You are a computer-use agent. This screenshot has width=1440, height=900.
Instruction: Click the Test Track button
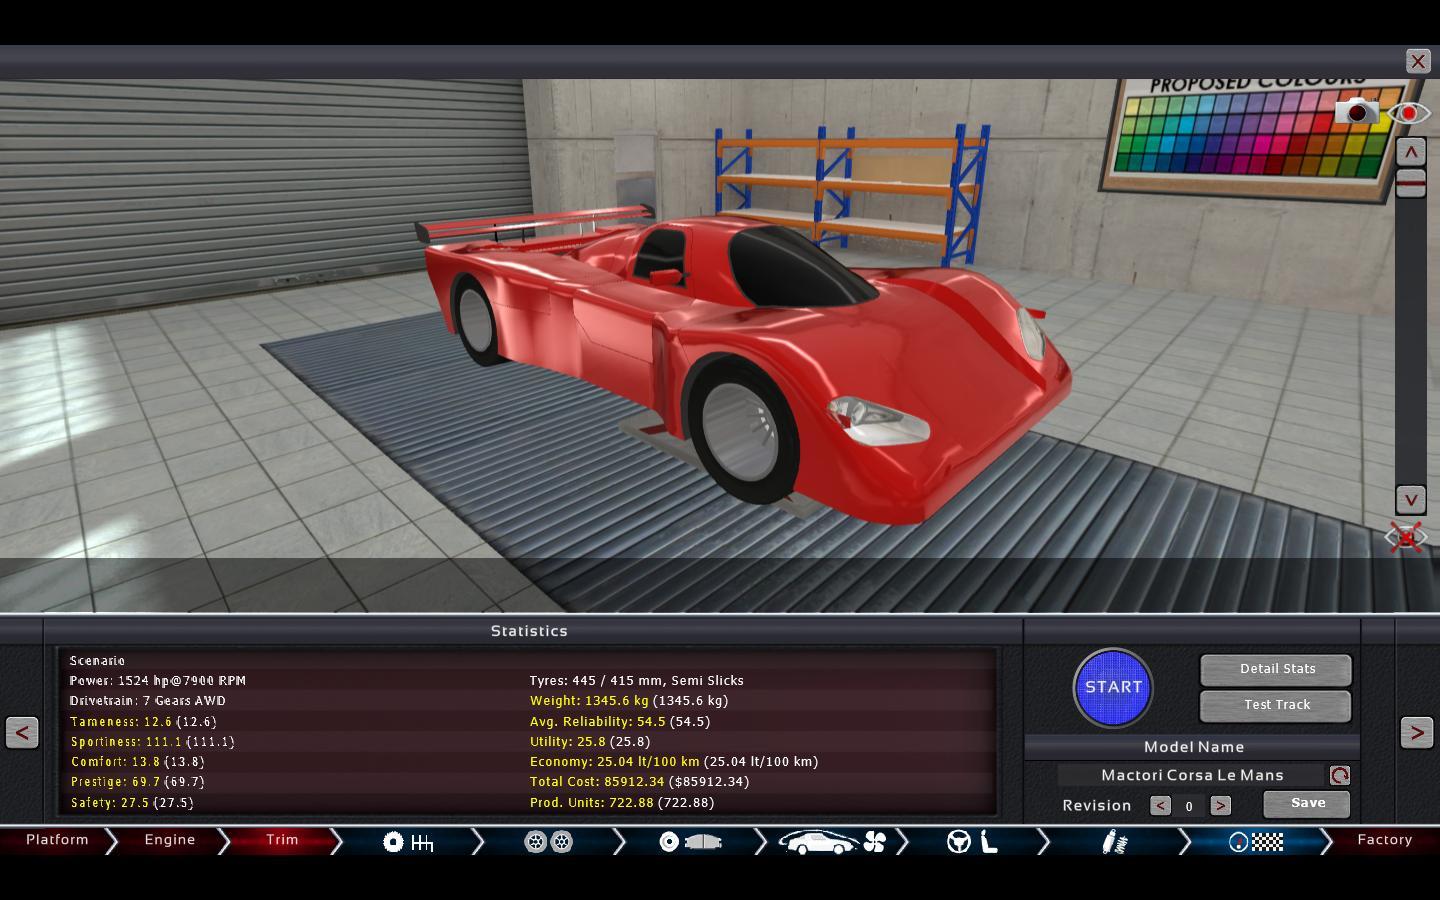click(1276, 705)
